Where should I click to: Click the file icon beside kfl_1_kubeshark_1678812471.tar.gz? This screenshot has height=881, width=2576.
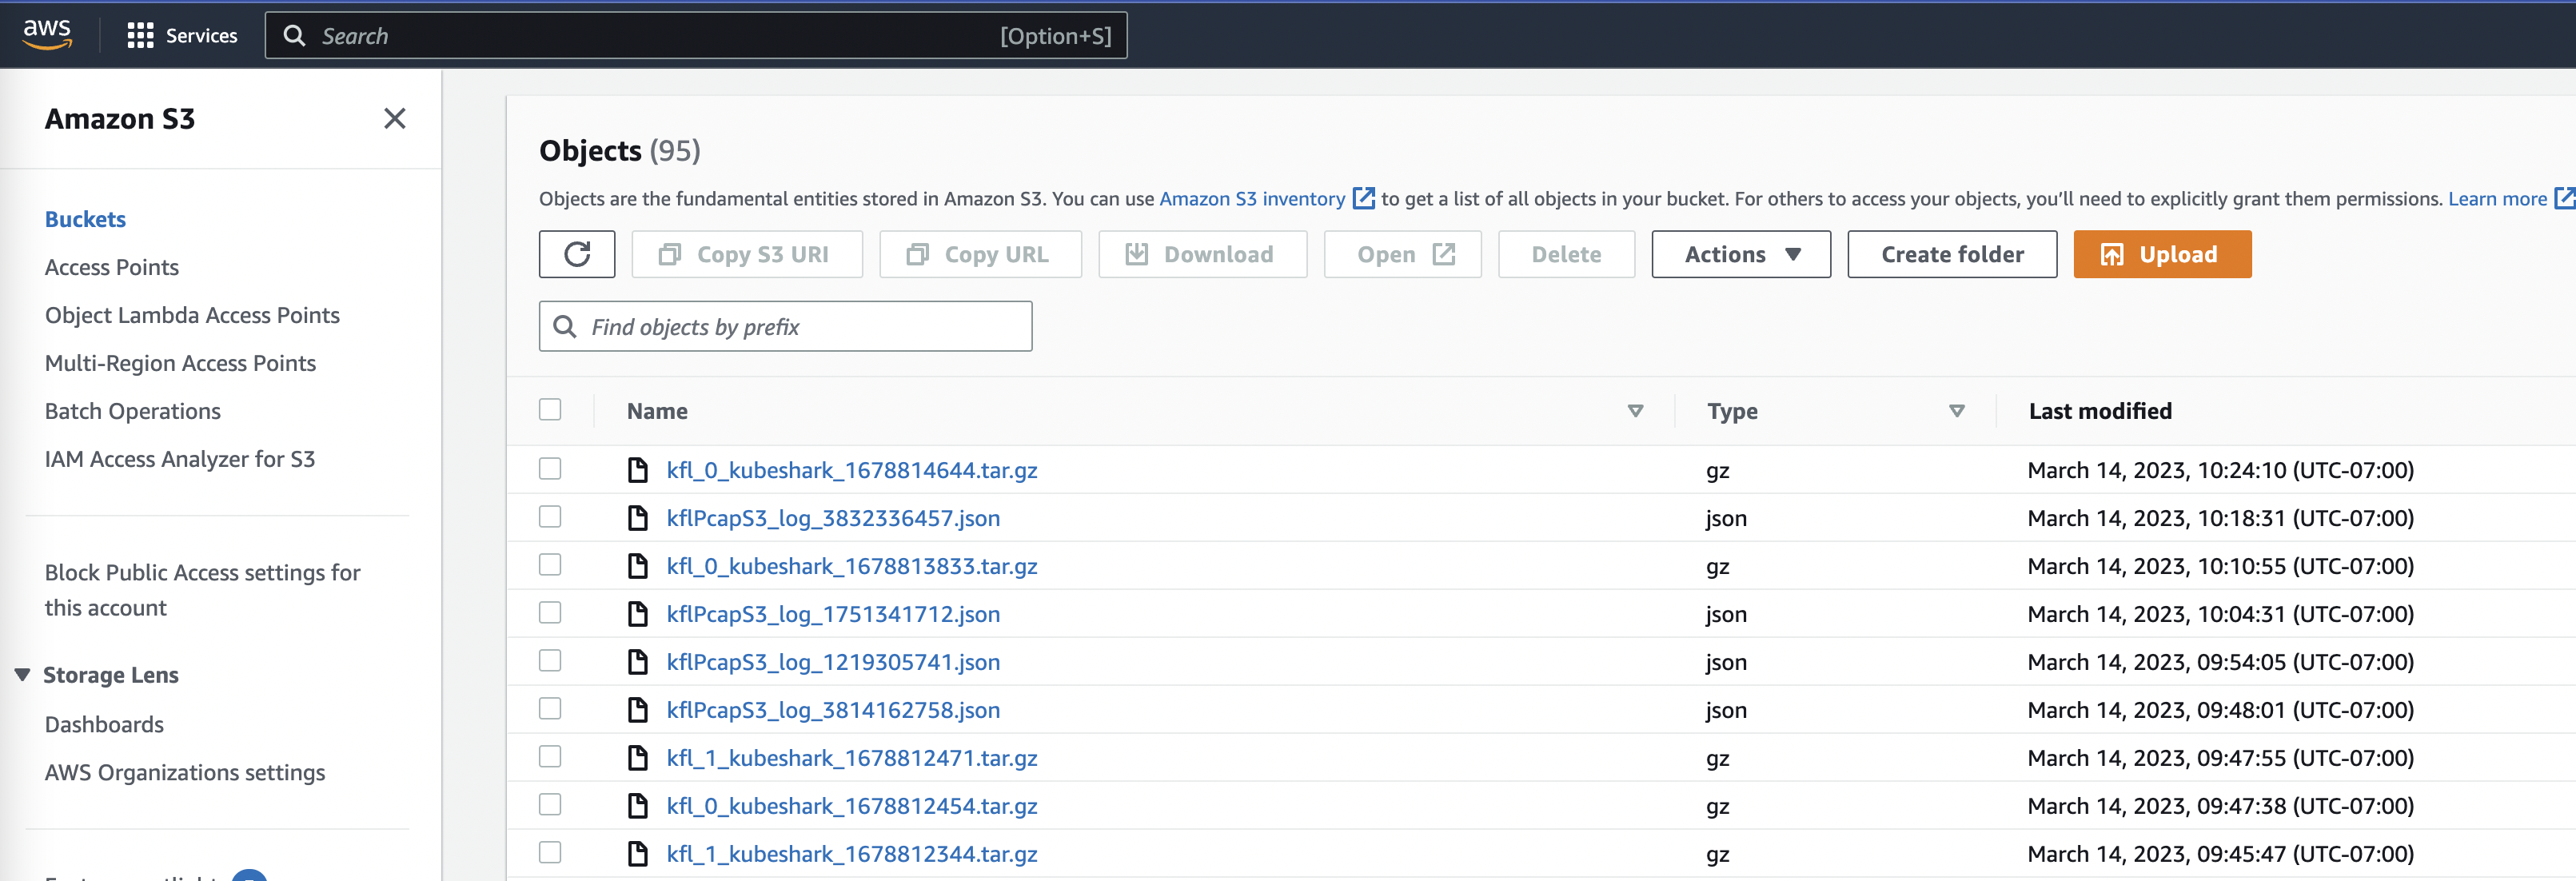[637, 758]
